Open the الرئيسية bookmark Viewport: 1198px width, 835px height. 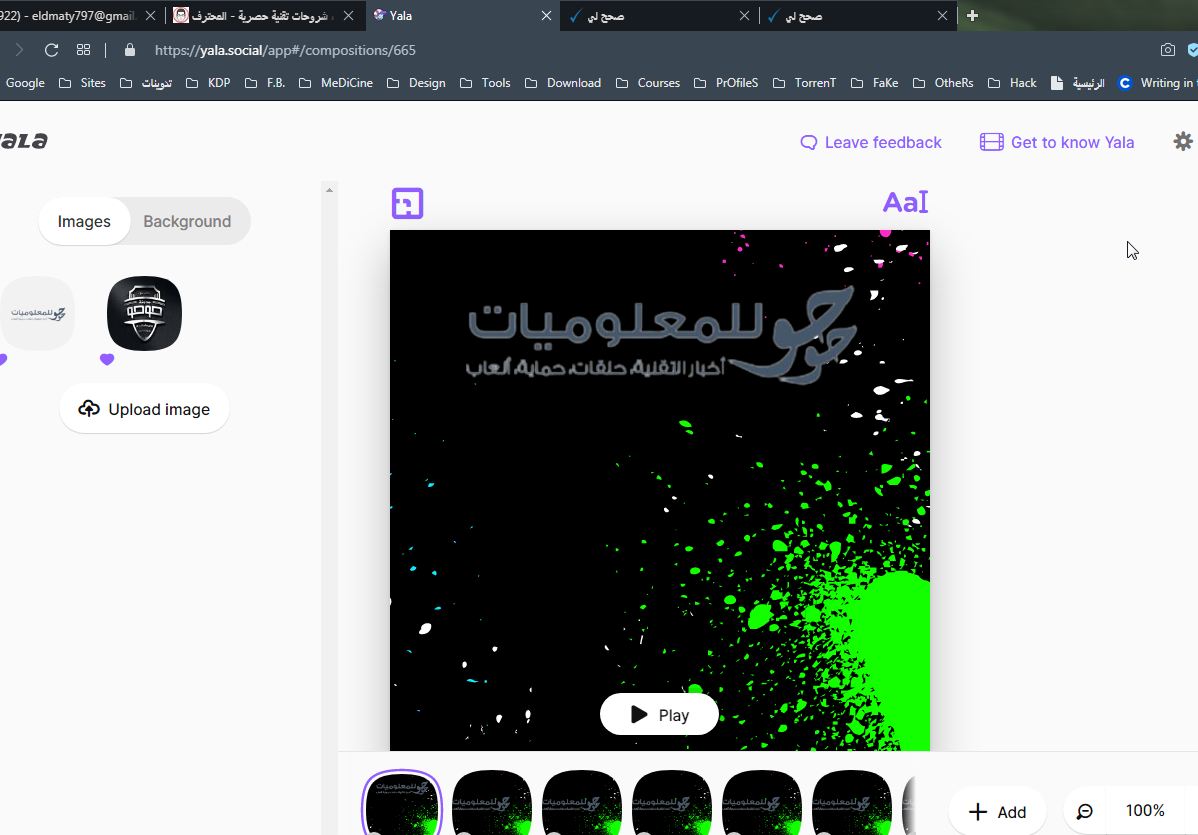[1077, 83]
